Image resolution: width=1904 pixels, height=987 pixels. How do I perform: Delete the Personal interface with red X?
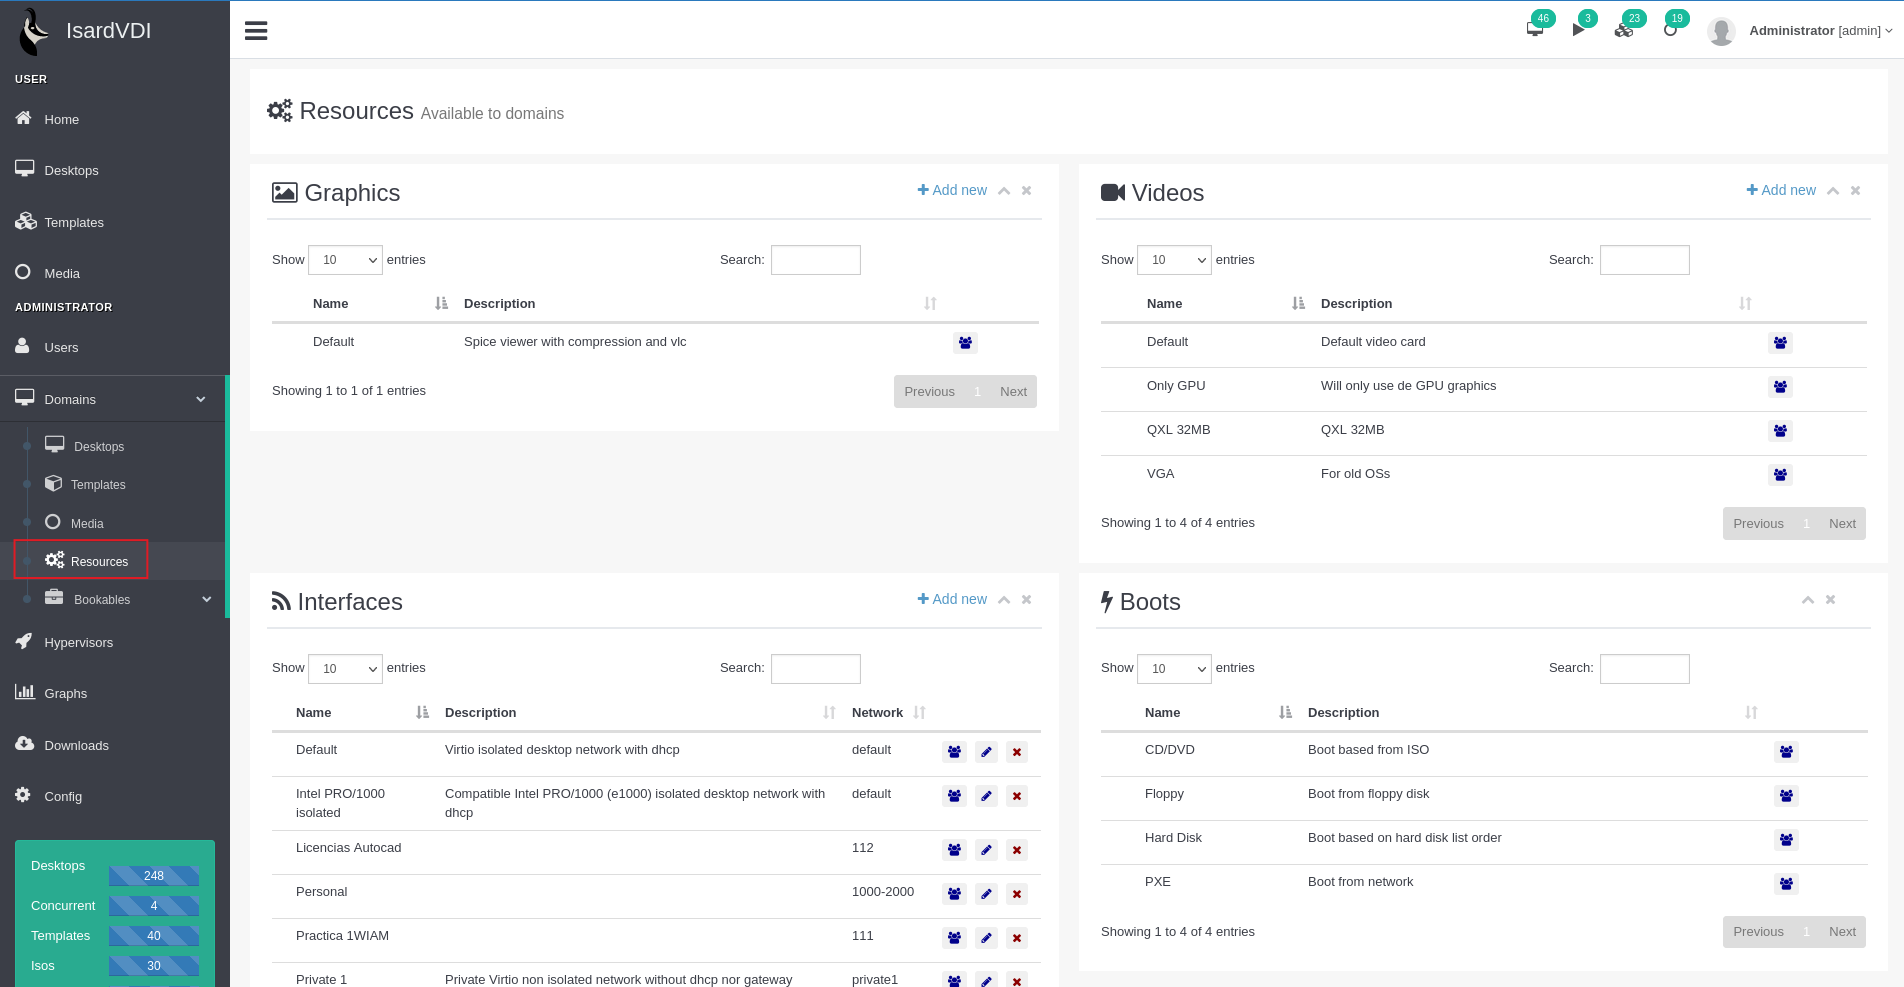pyautogui.click(x=1016, y=894)
